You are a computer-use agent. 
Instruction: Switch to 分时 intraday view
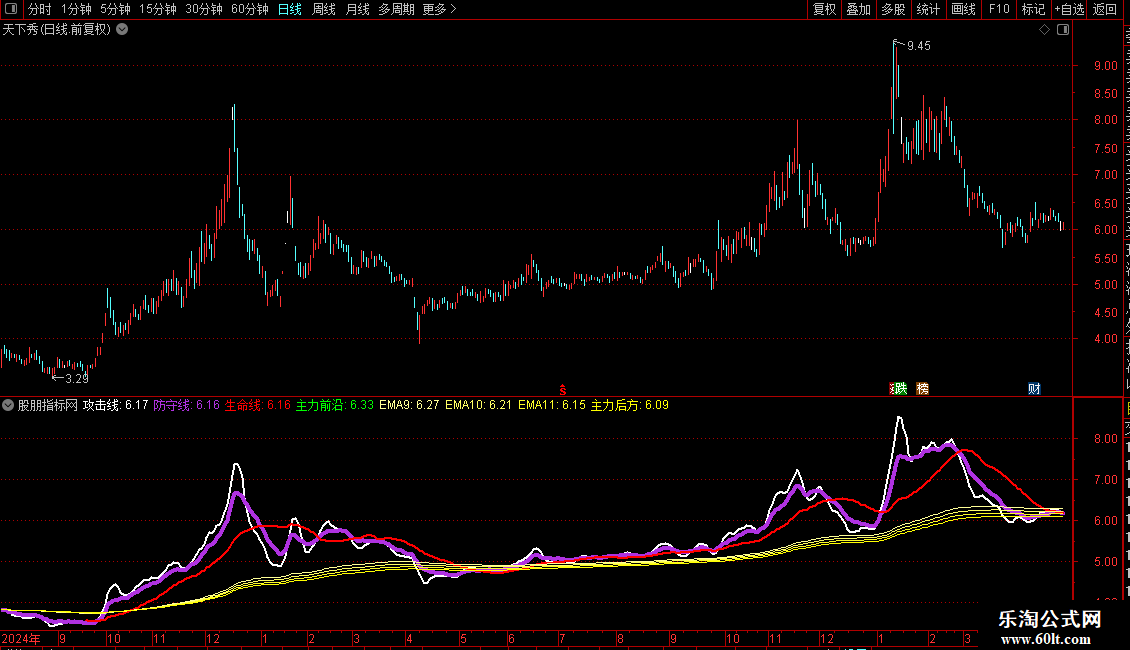[x=40, y=9]
